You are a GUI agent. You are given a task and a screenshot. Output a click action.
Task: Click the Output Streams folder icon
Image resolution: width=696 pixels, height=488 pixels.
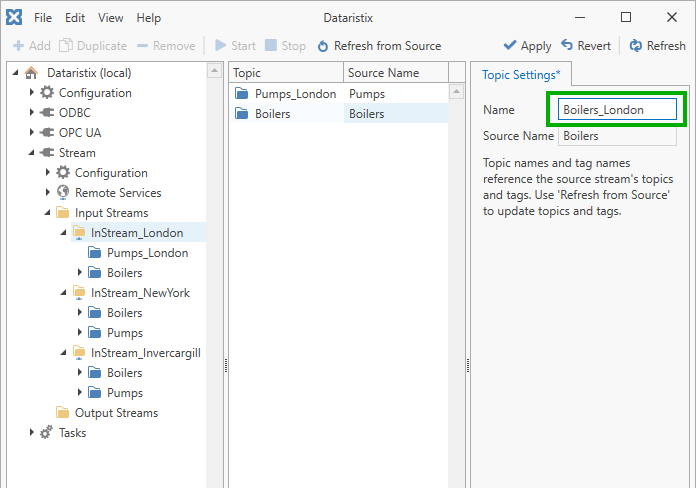[x=63, y=413]
